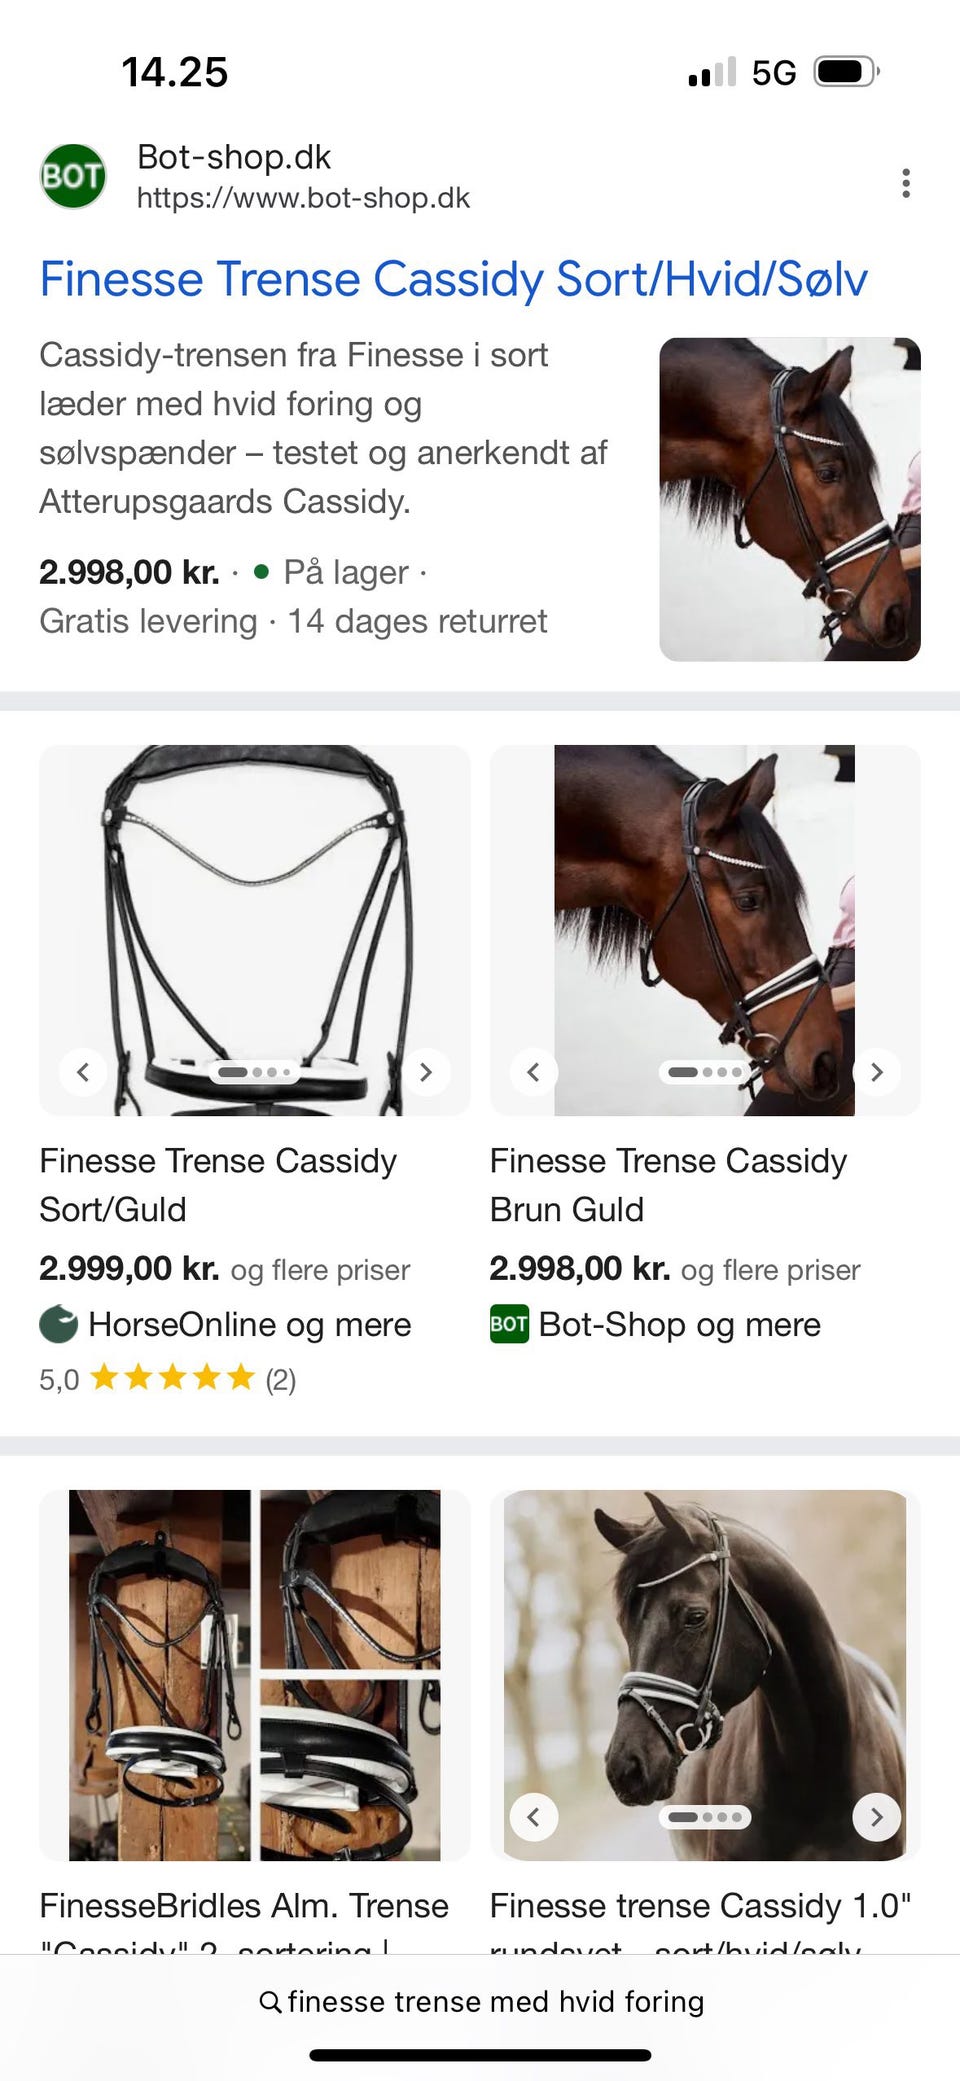Tap the HorseOnline seller logo icon
960x2081 pixels.
(58, 1324)
